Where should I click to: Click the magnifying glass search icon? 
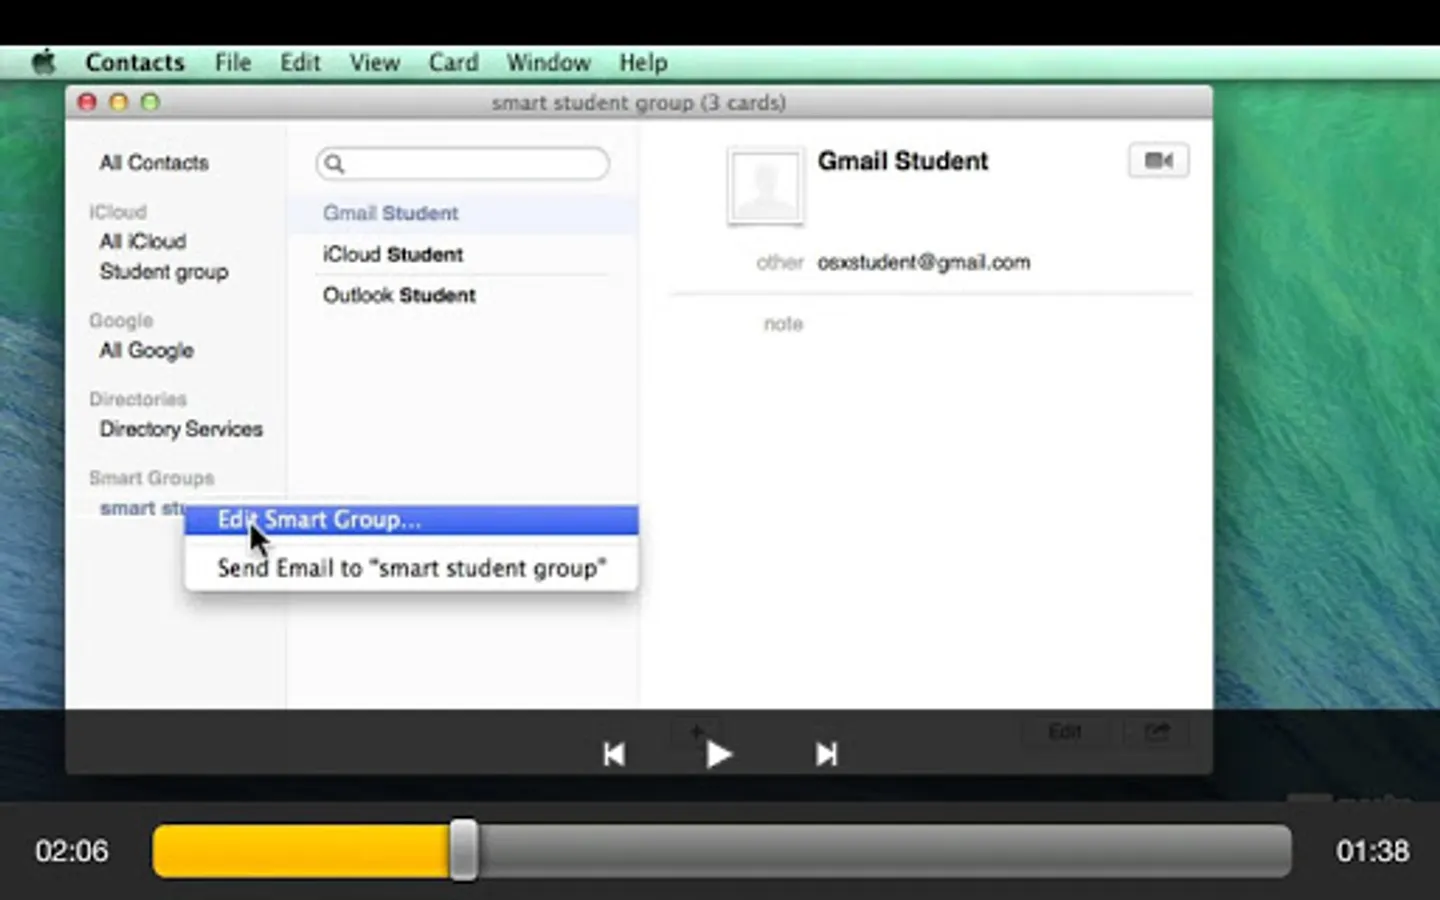335,164
